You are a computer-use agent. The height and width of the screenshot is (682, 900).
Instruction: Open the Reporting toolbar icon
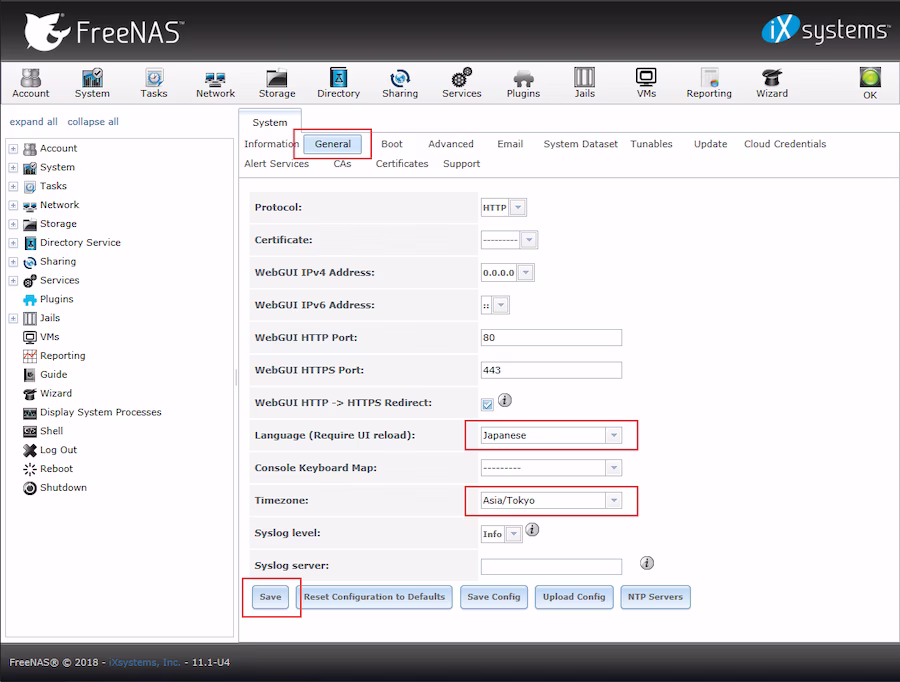click(x=709, y=83)
